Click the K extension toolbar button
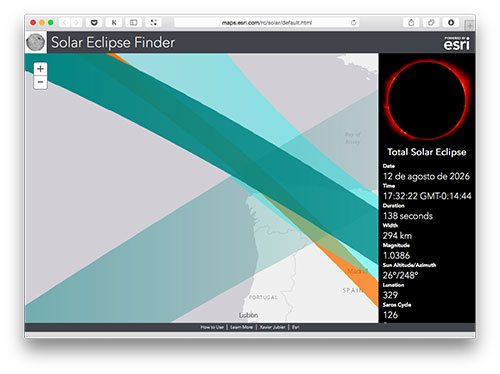 click(114, 23)
